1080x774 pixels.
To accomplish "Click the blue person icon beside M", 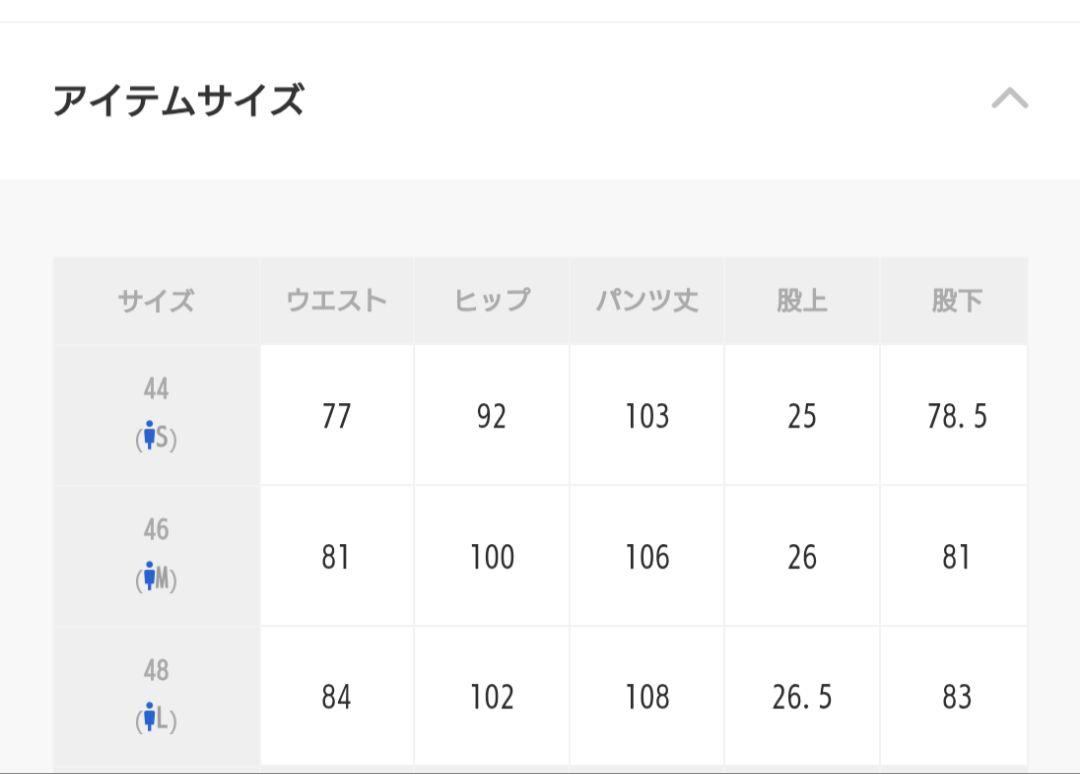I will (149, 576).
